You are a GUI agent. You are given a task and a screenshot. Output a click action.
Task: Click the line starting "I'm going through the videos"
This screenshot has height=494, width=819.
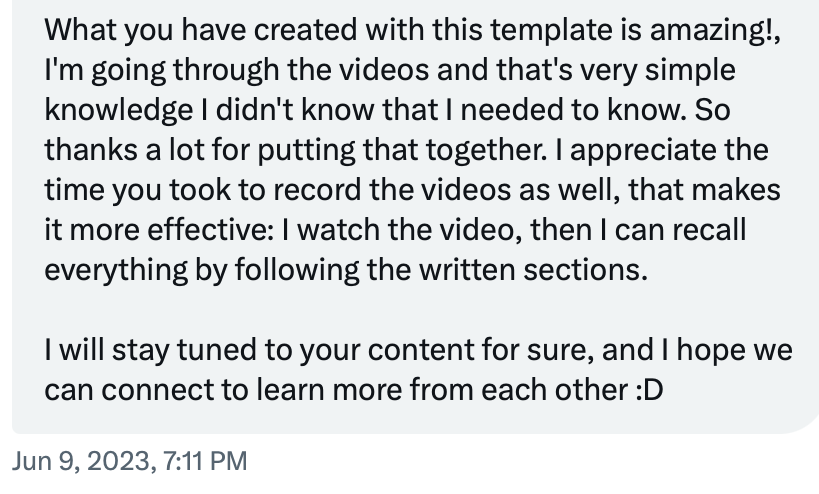tap(390, 70)
